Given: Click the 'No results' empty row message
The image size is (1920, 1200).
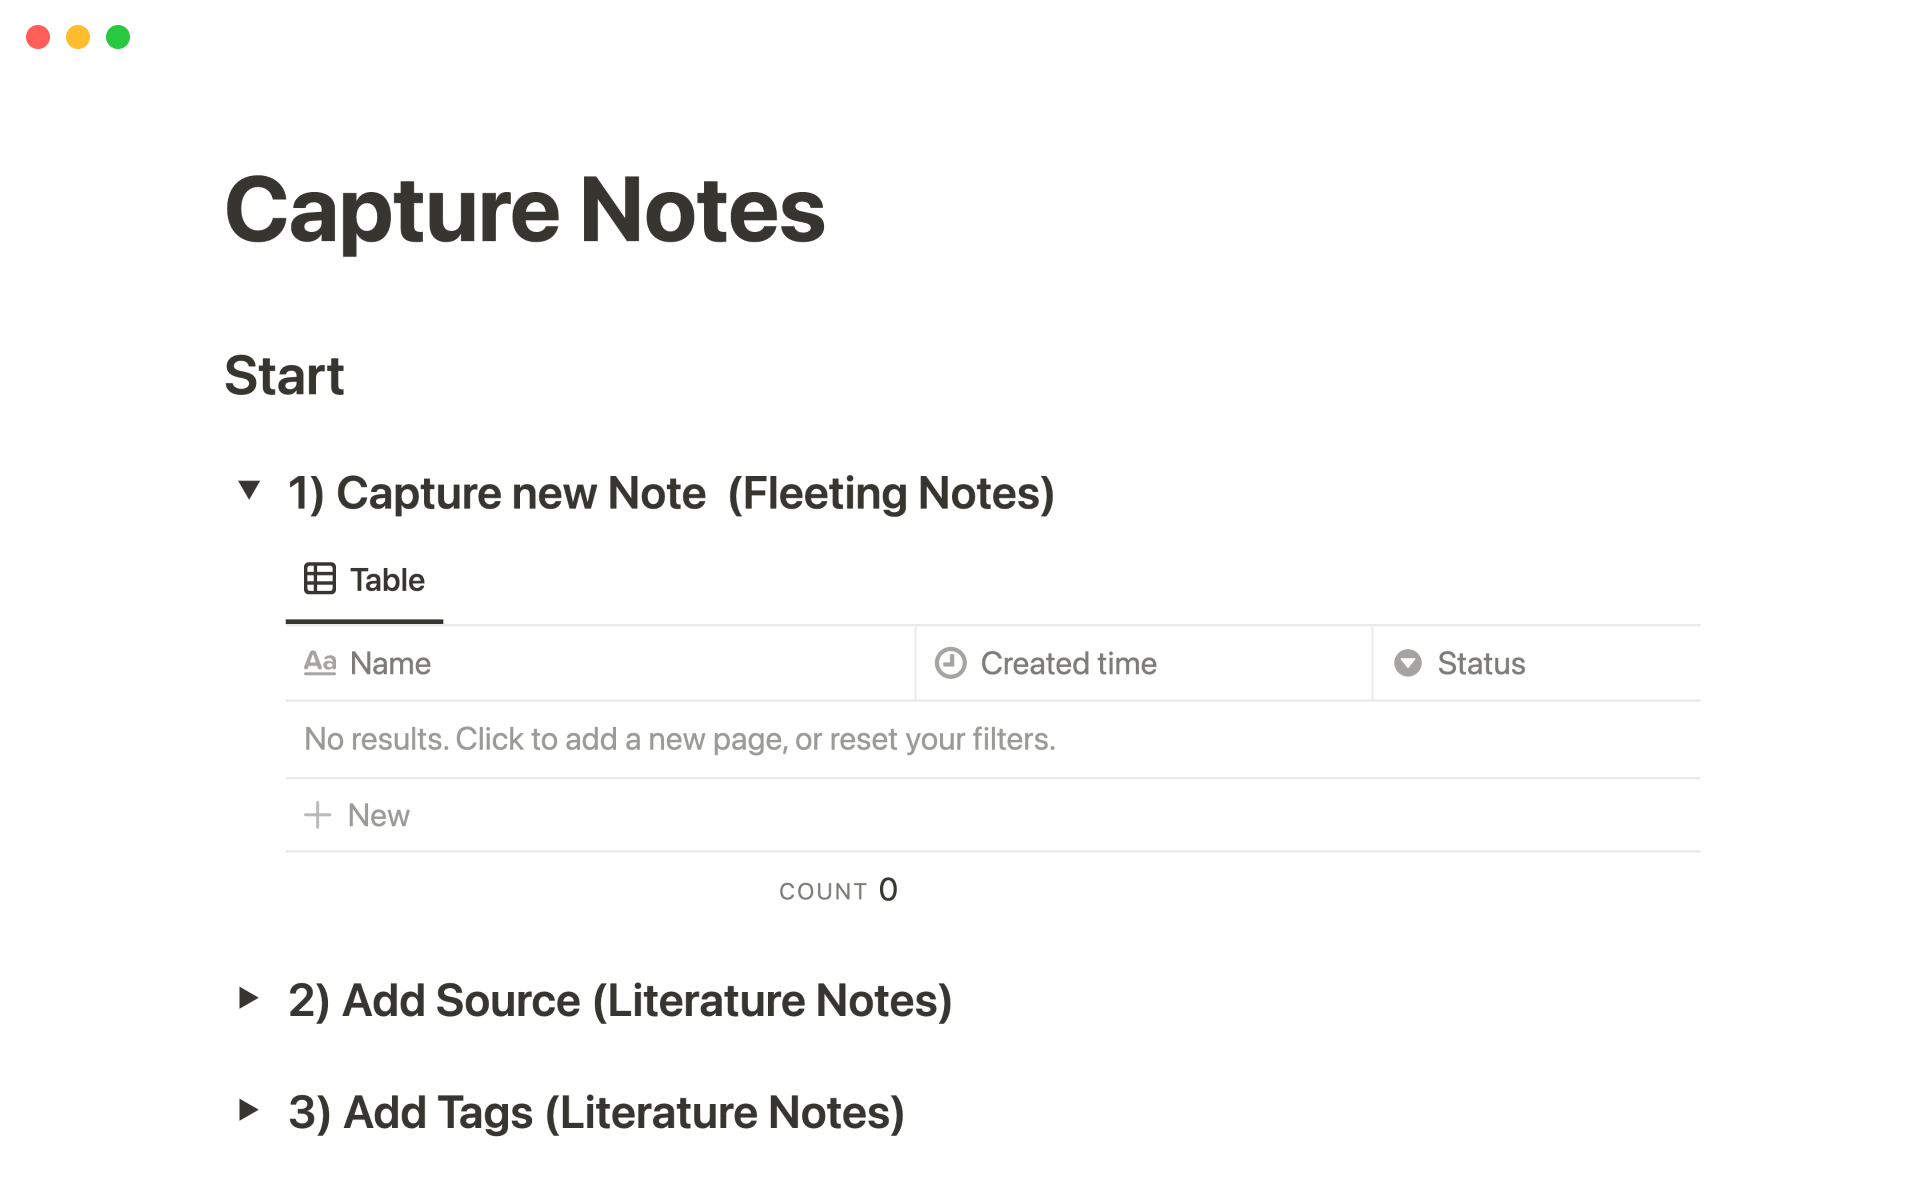Looking at the screenshot, I should [x=680, y=739].
